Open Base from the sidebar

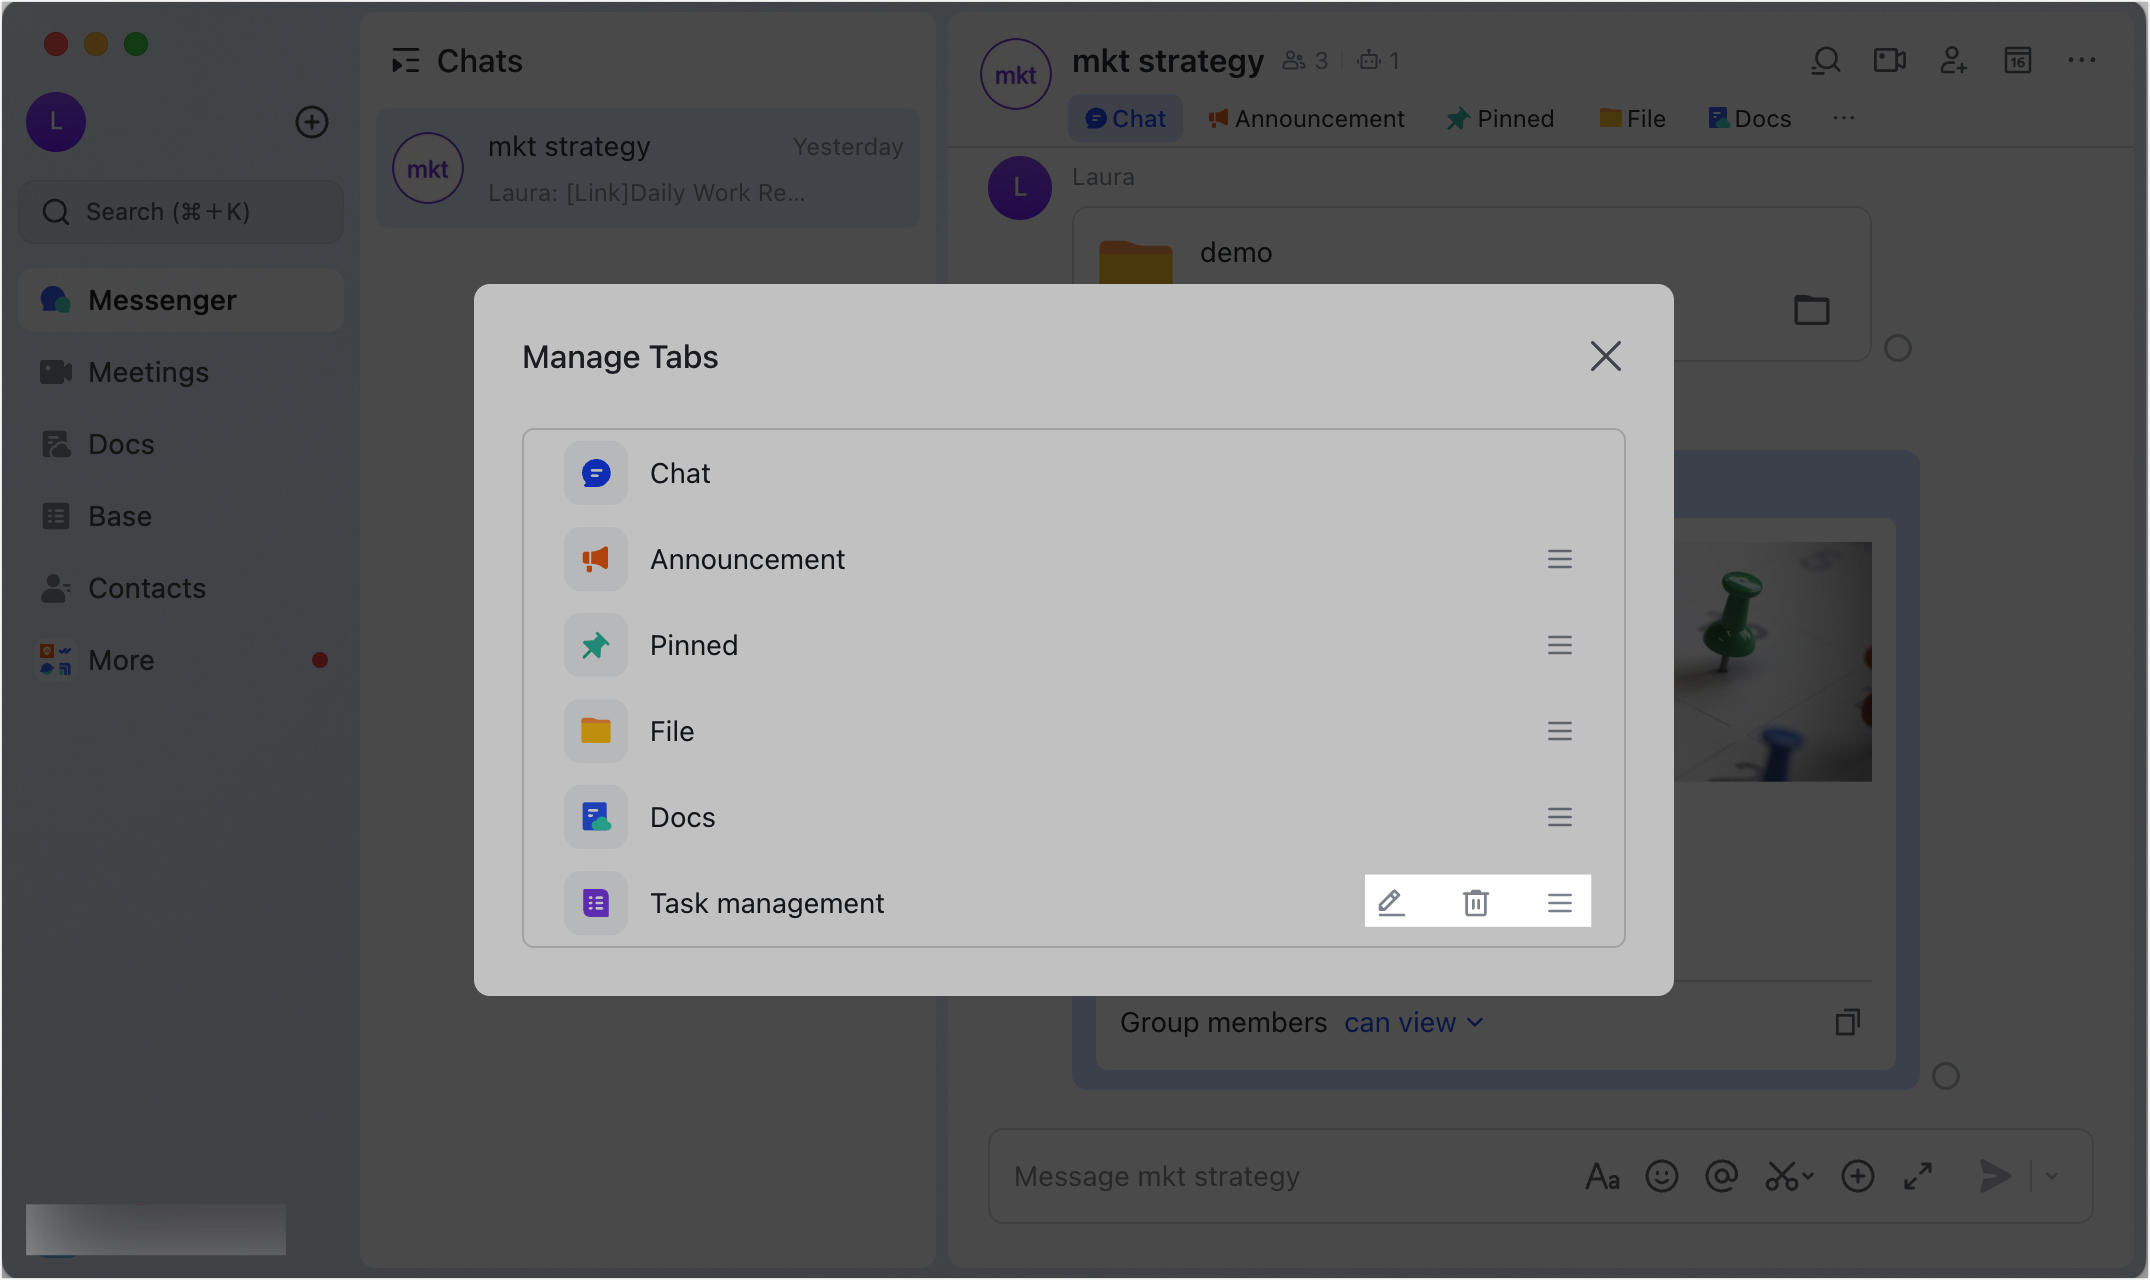pyautogui.click(x=118, y=515)
